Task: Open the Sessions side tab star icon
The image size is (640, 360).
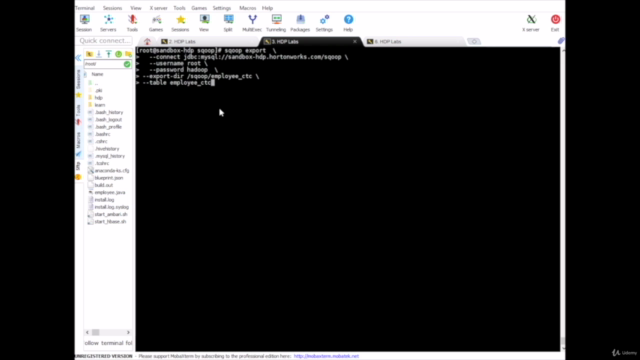Action: (x=78, y=95)
